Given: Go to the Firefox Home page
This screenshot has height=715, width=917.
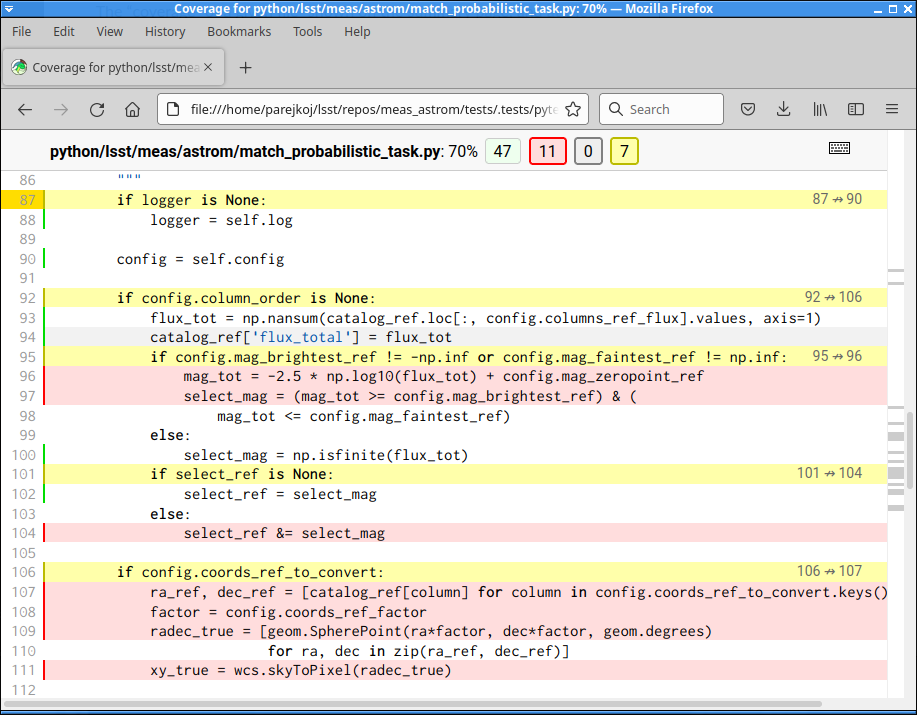Looking at the screenshot, I should [x=132, y=109].
